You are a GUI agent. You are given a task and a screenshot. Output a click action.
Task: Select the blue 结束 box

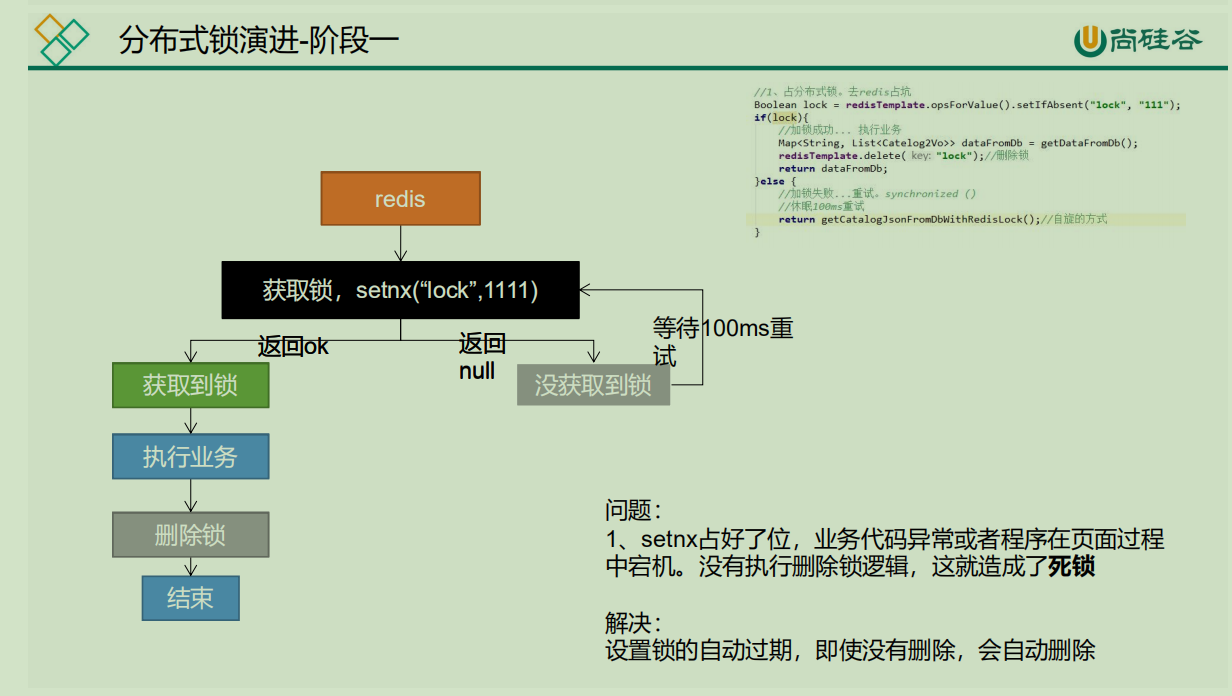coord(190,598)
